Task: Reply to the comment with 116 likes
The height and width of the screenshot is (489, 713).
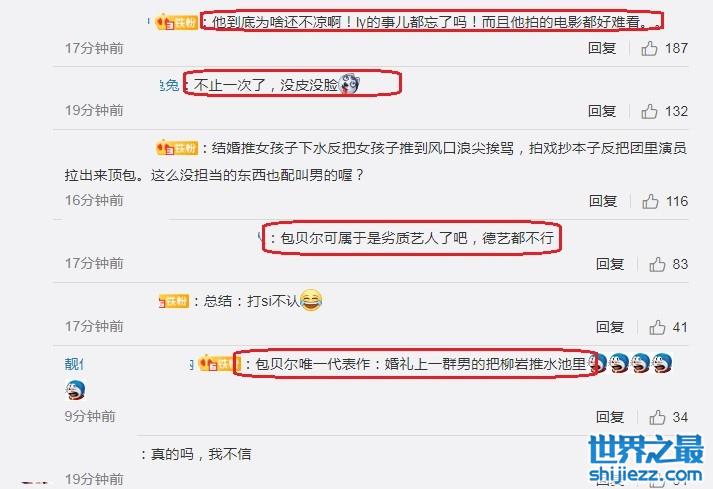Action: coord(603,201)
